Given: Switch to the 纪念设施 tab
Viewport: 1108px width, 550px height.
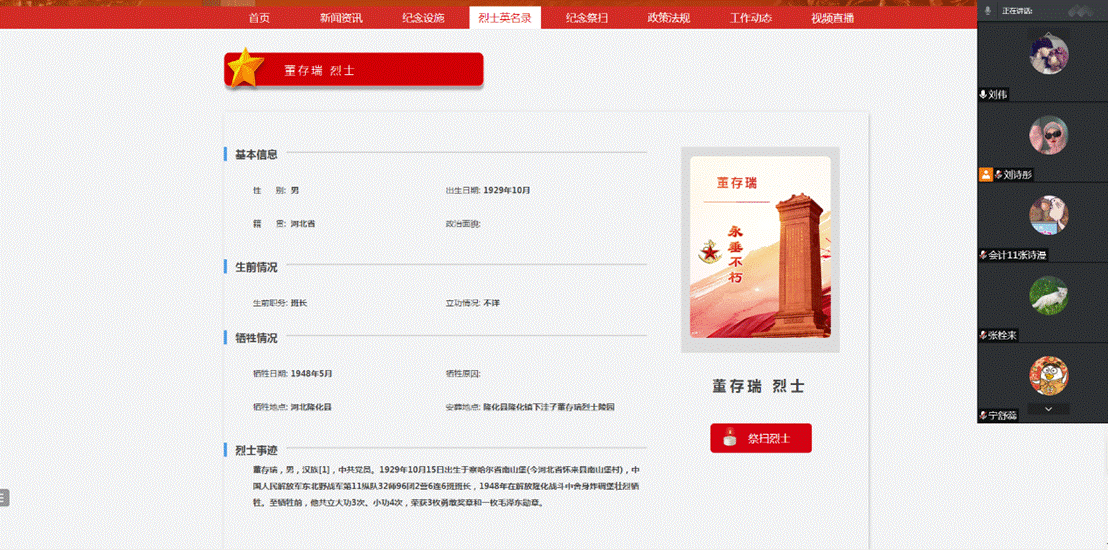Looking at the screenshot, I should click(423, 18).
